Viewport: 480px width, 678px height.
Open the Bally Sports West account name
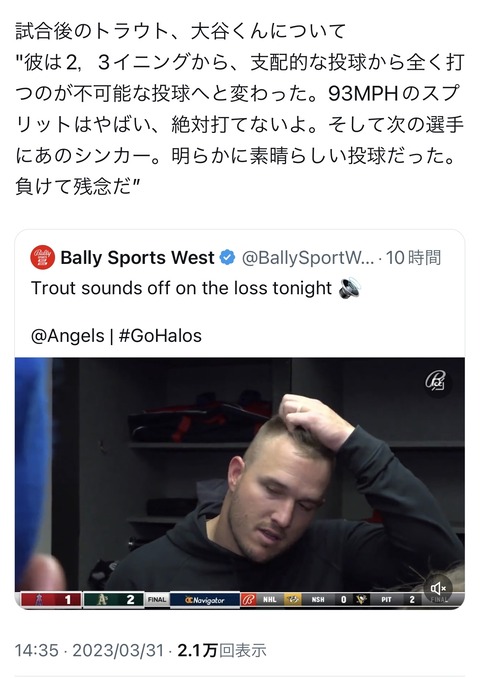(x=137, y=258)
